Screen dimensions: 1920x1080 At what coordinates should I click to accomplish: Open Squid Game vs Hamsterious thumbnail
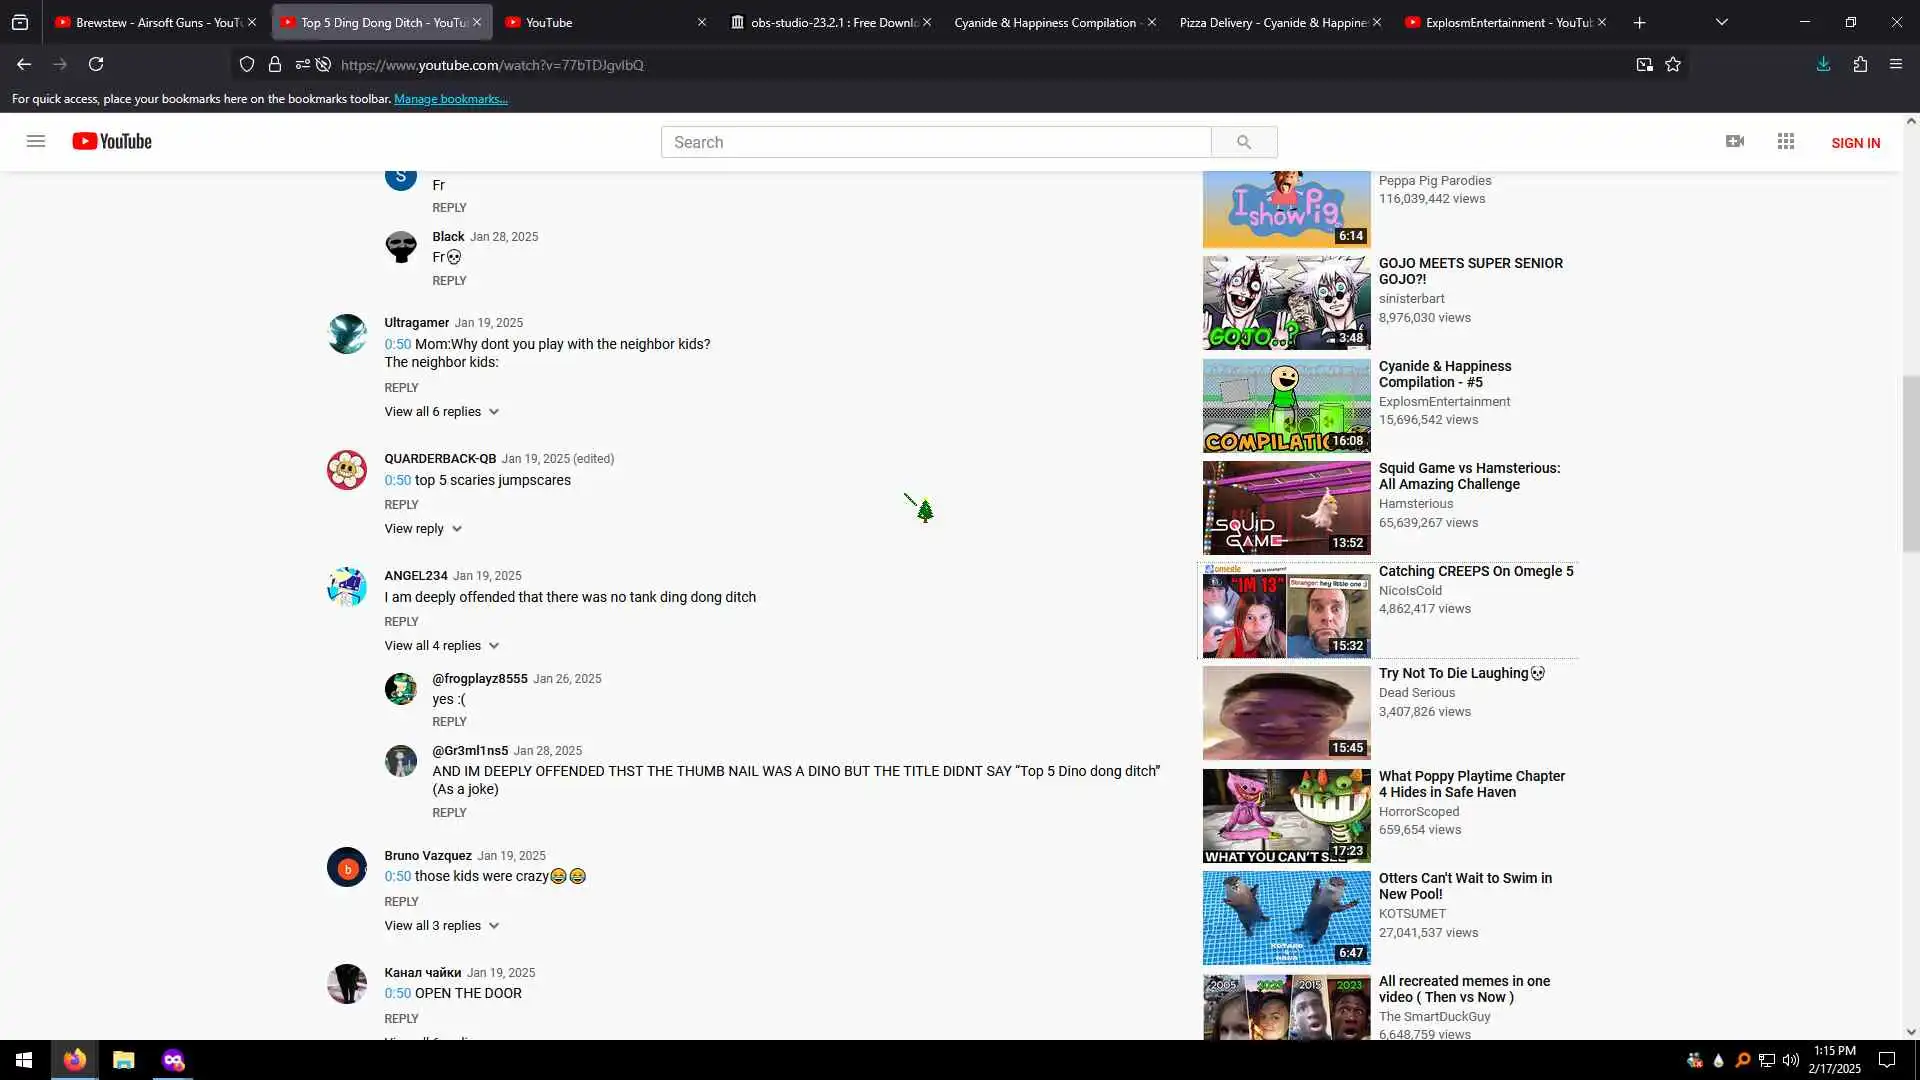[x=1286, y=508]
